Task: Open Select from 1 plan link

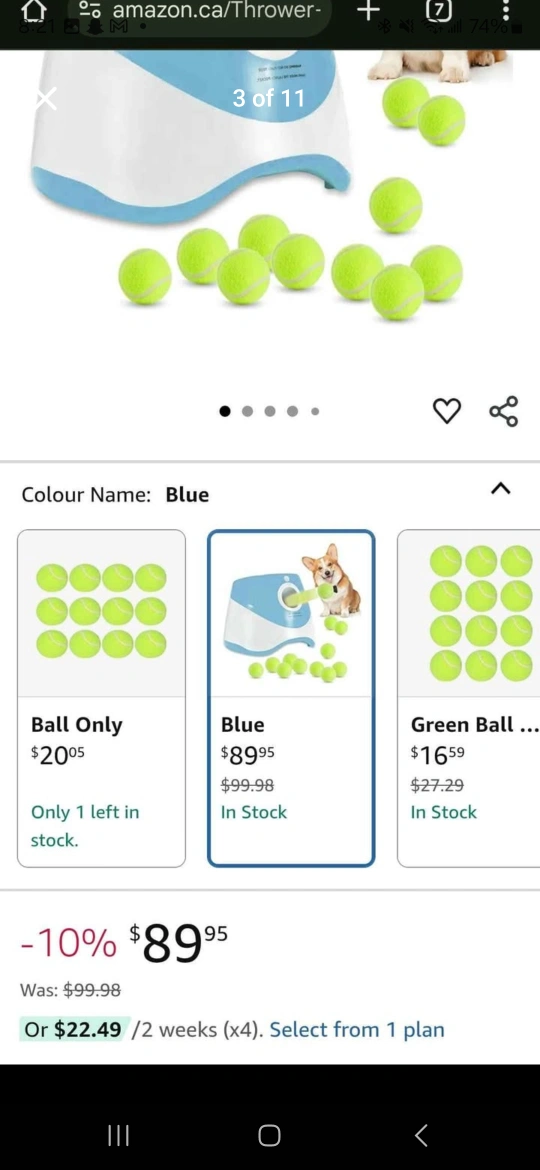Action: coord(357,1030)
